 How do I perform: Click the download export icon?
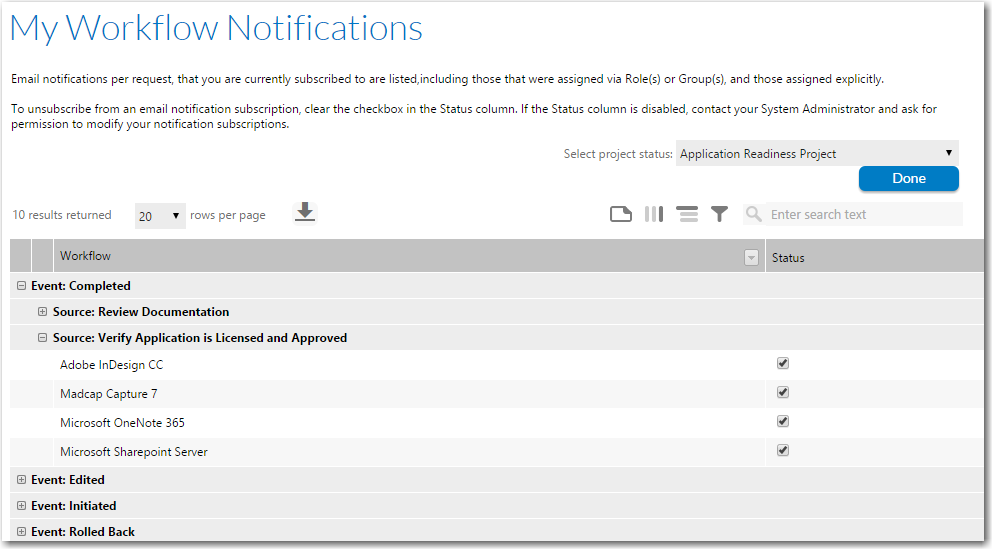(305, 213)
